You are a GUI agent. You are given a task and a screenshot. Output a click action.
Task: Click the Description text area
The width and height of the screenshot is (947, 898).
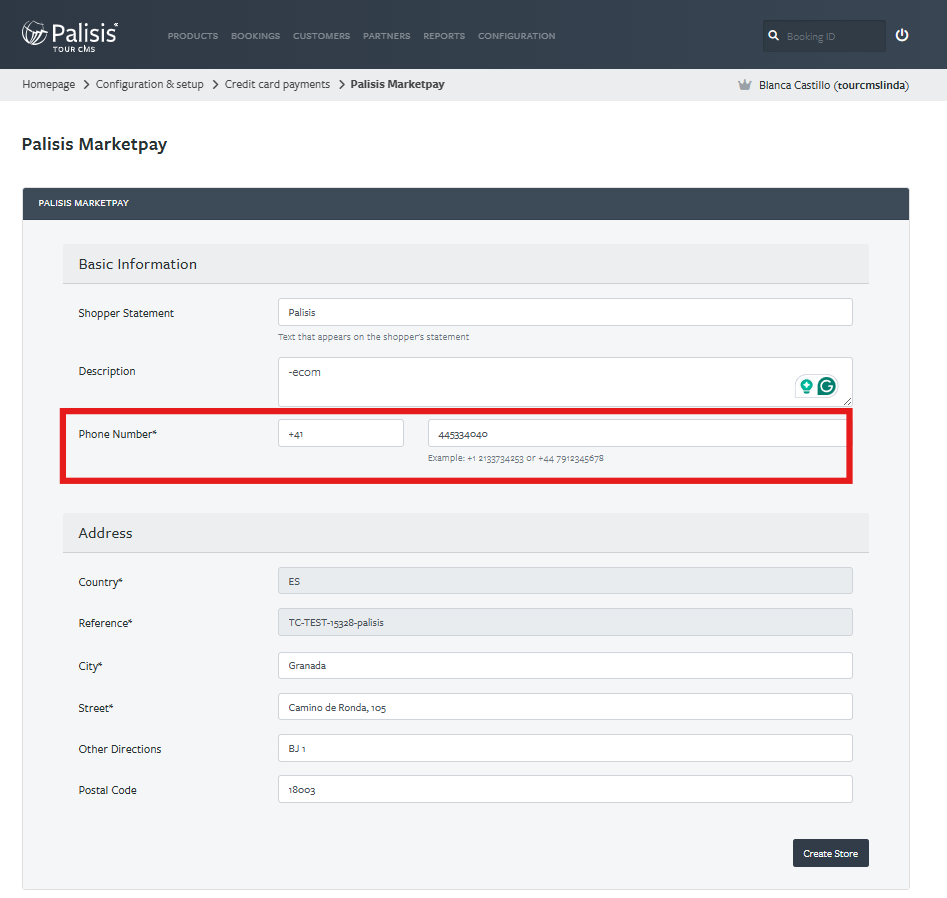point(565,382)
